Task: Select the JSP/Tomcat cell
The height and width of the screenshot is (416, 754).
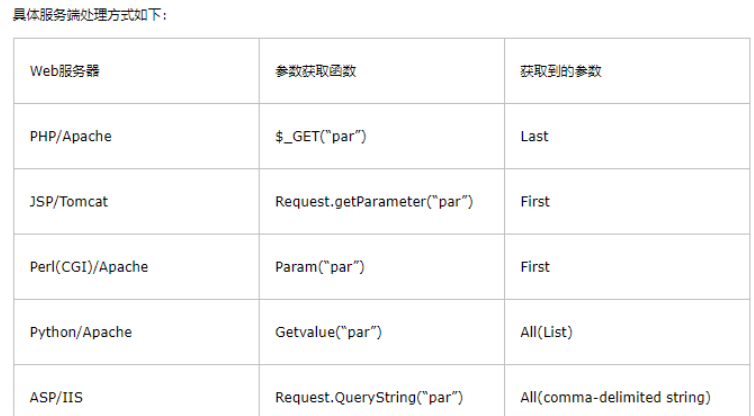Action: 69,201
